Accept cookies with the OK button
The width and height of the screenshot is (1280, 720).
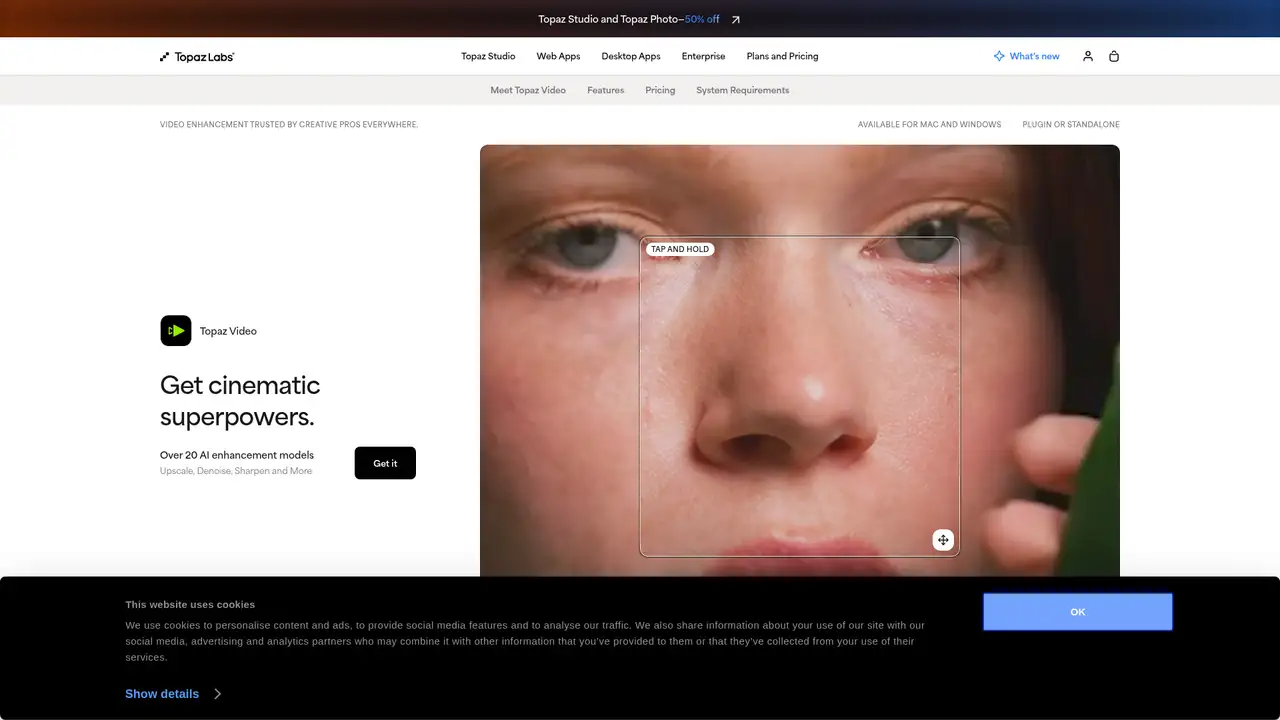(1078, 612)
